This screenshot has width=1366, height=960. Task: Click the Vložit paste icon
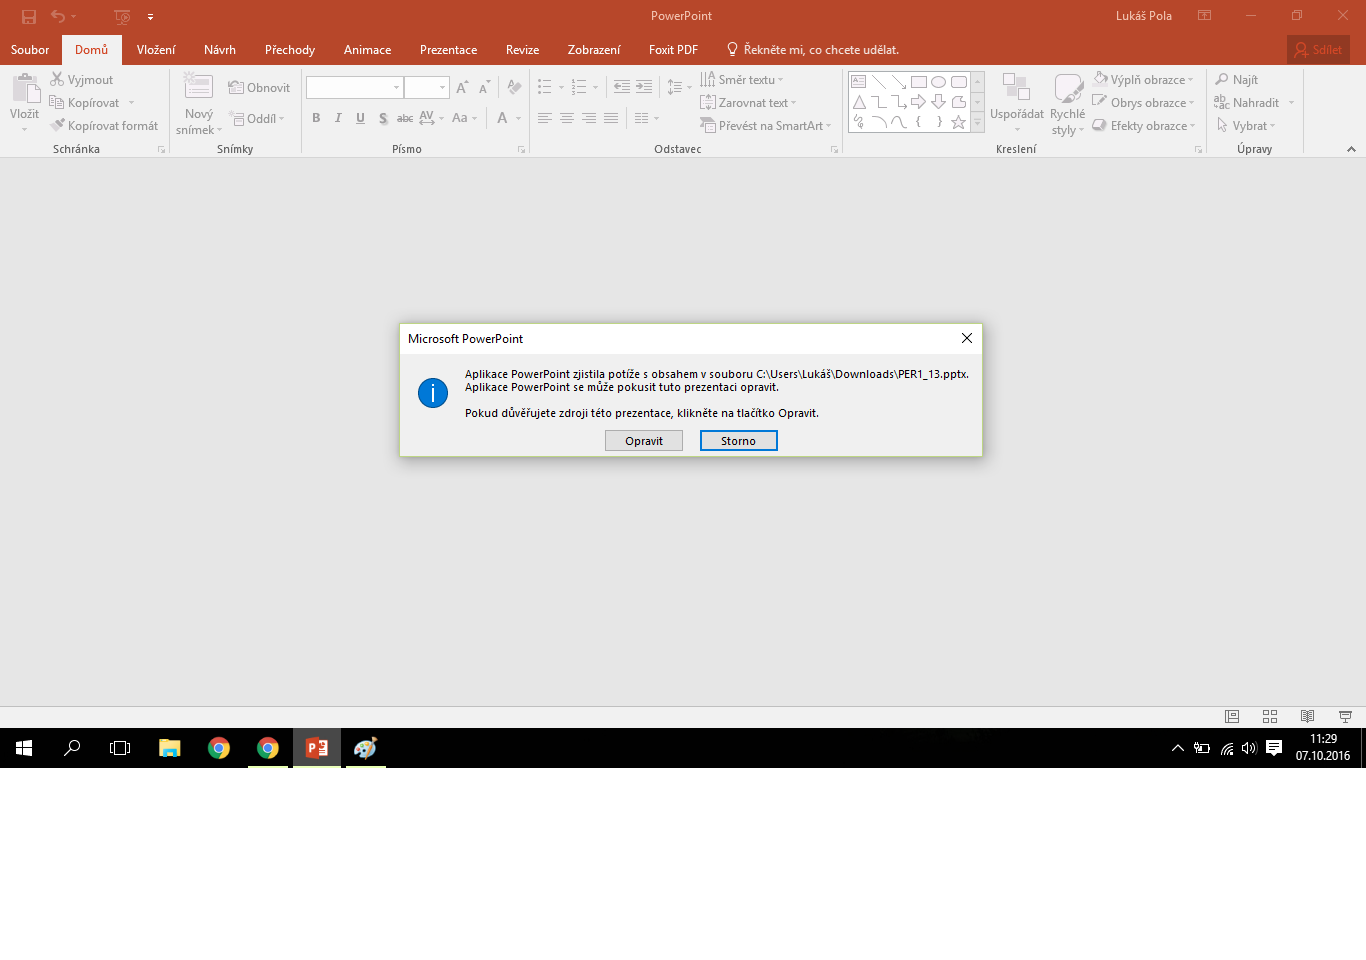(x=25, y=89)
